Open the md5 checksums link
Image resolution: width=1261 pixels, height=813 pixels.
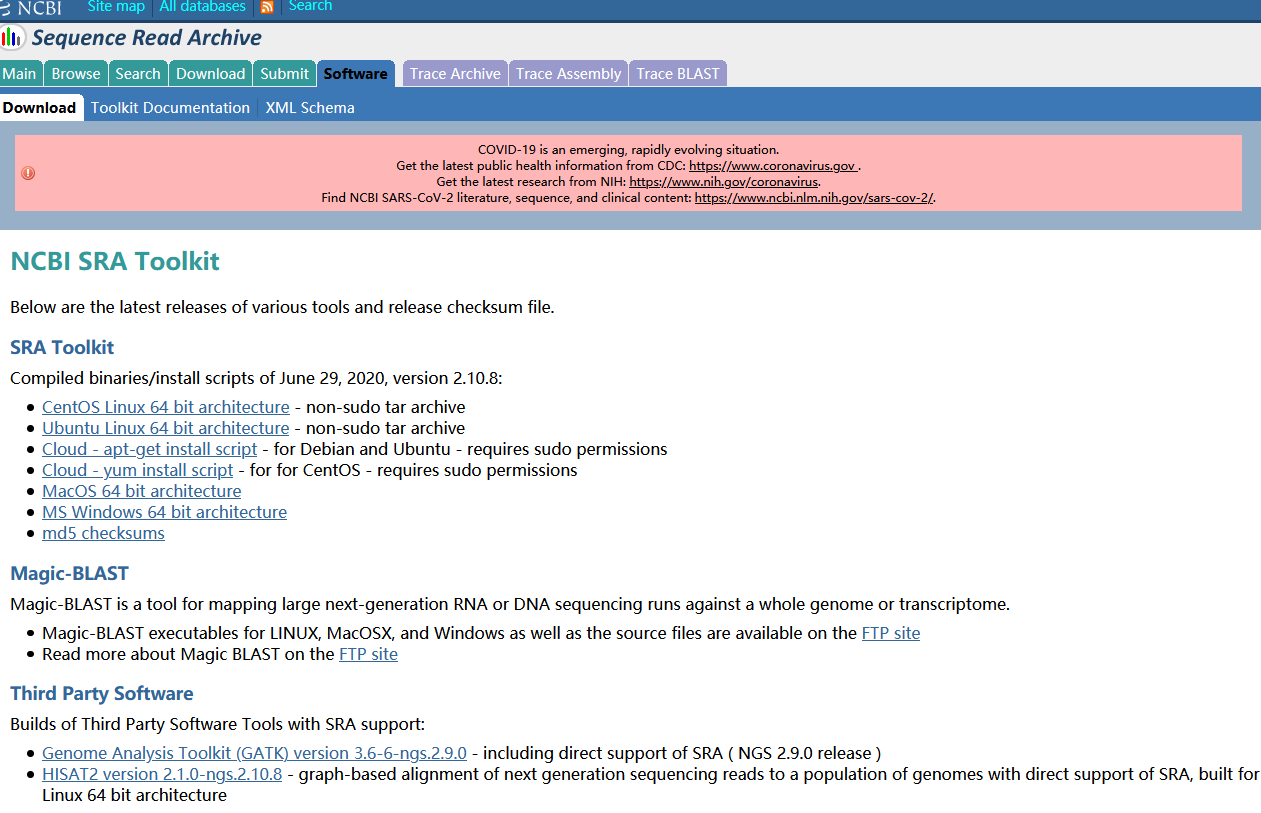click(x=103, y=533)
